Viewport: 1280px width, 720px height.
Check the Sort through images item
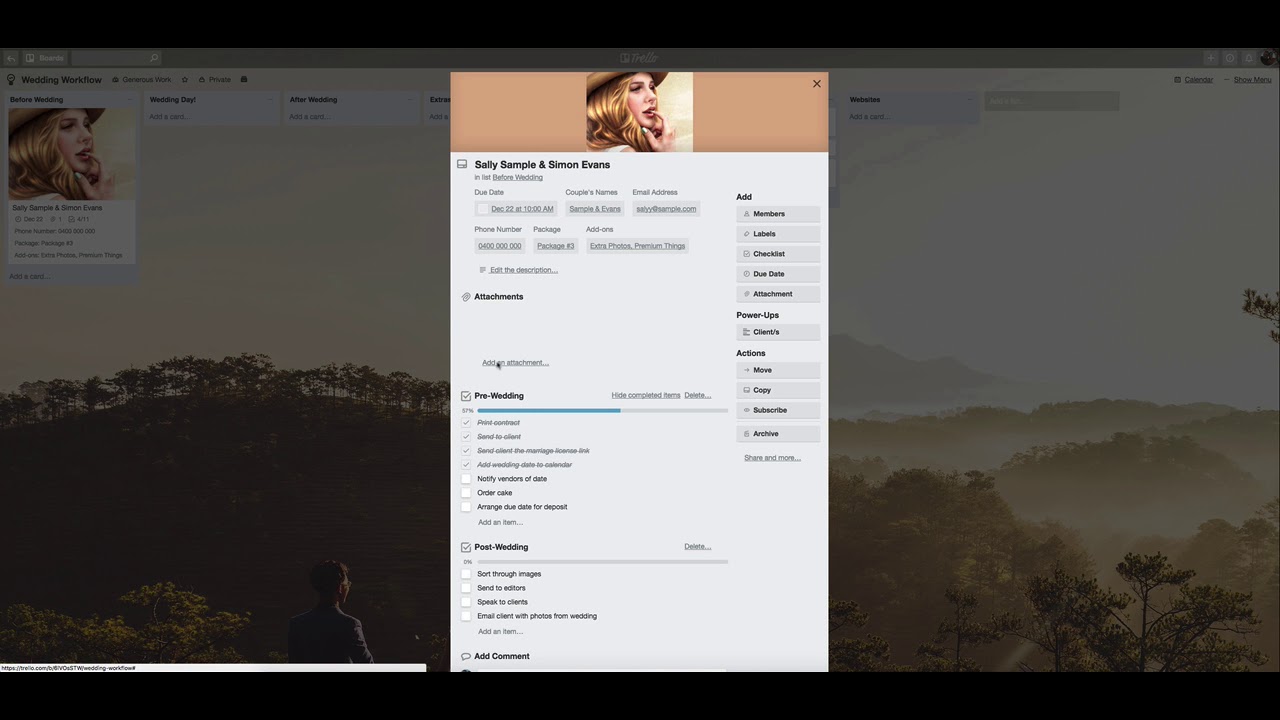(x=466, y=574)
